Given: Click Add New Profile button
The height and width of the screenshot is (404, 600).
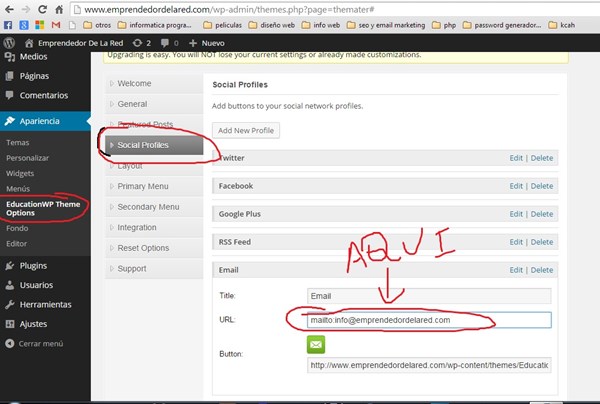Looking at the screenshot, I should tap(246, 130).
